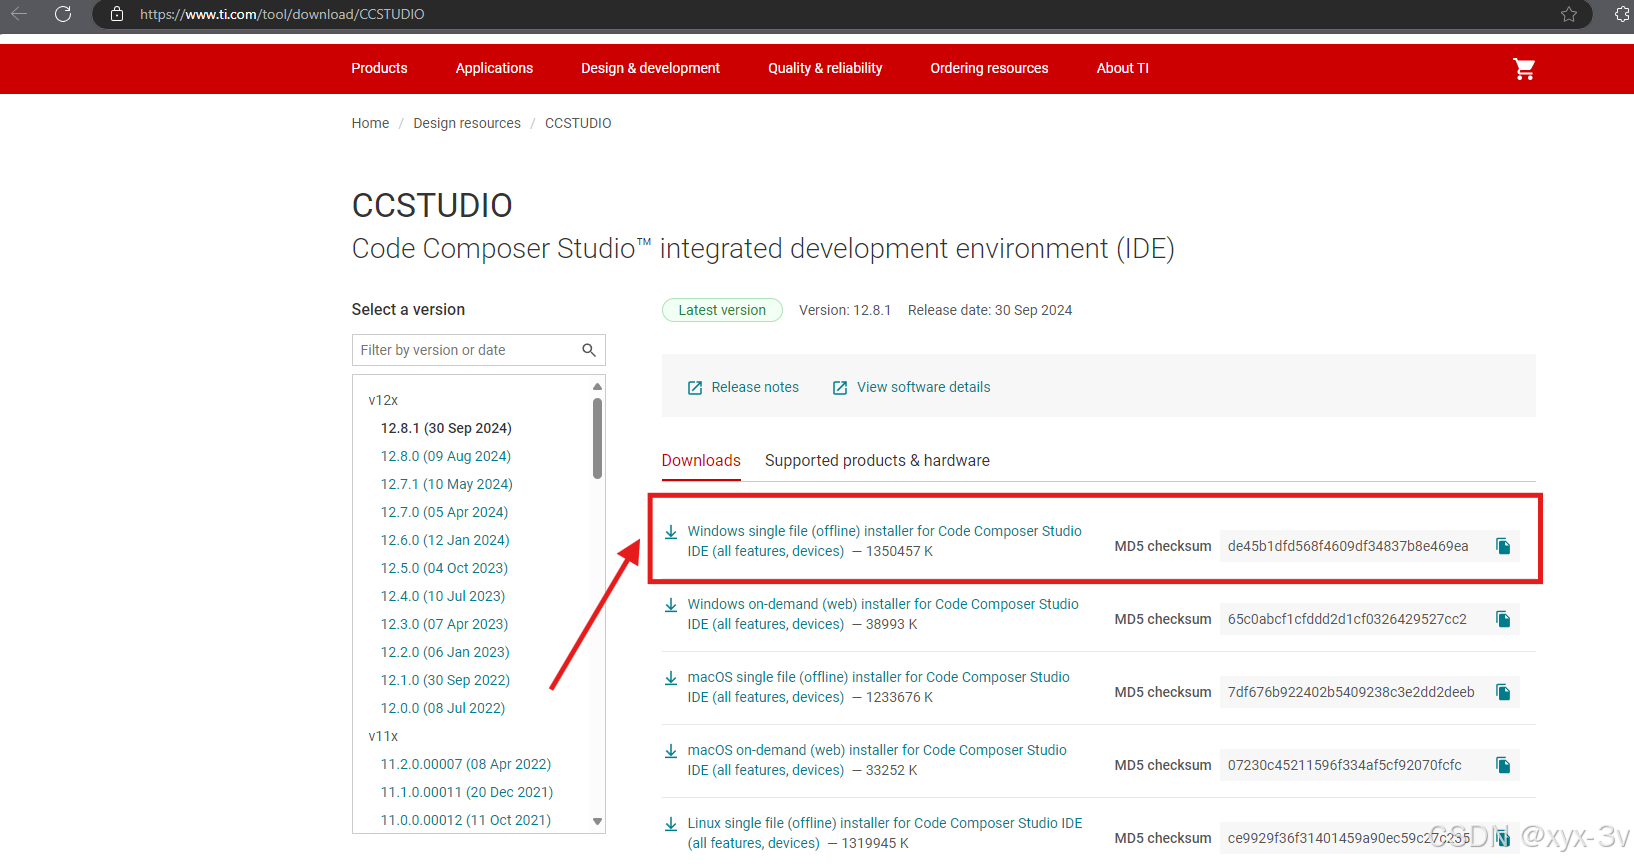Select version 12.2.0 (06 Jan 2023)

(x=445, y=652)
